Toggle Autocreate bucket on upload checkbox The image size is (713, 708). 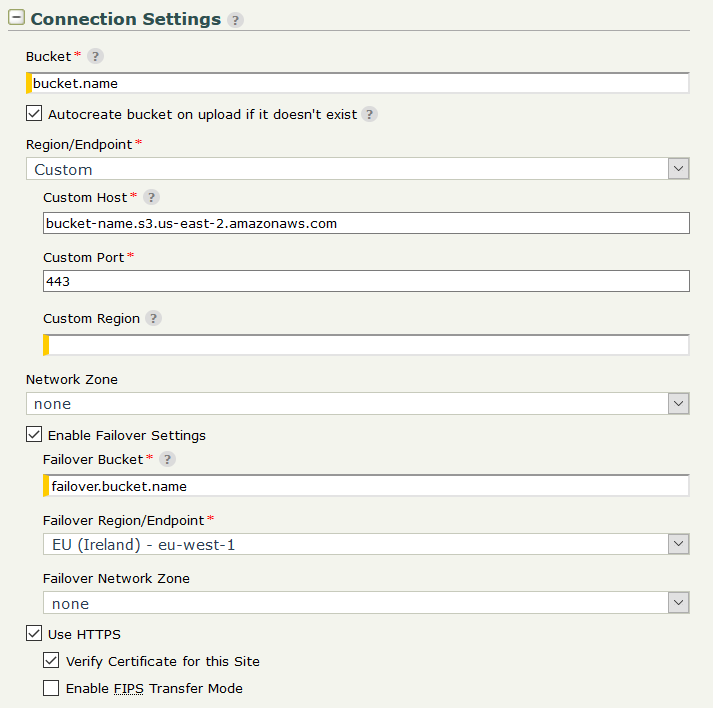(34, 114)
